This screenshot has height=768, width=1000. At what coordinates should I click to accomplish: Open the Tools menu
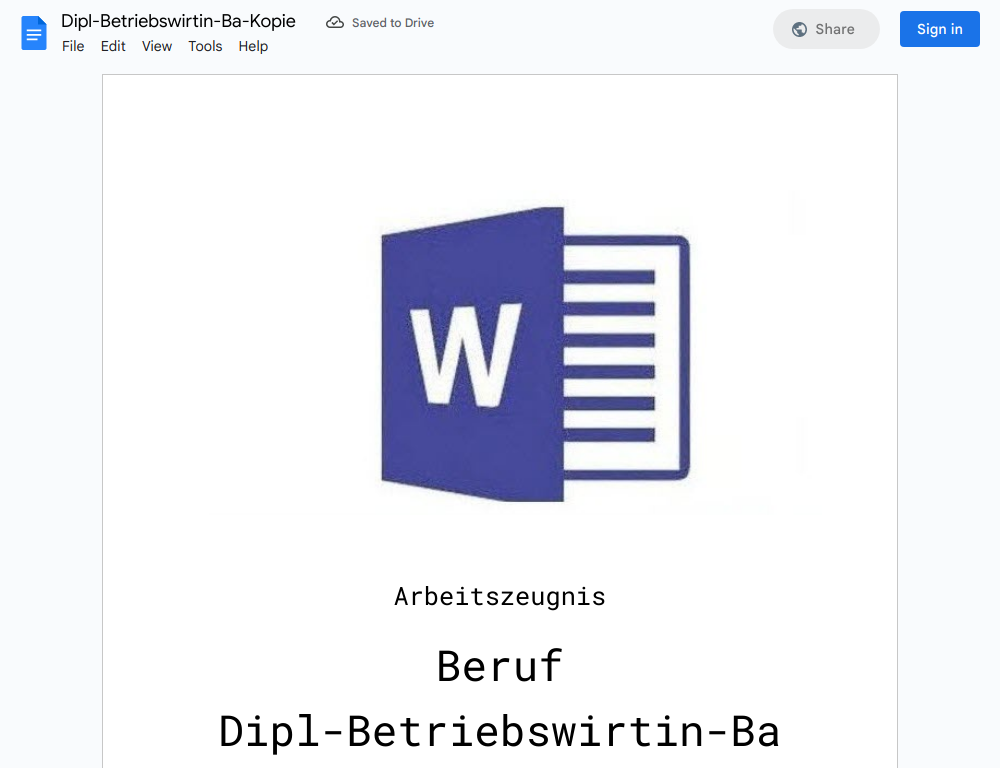[205, 47]
